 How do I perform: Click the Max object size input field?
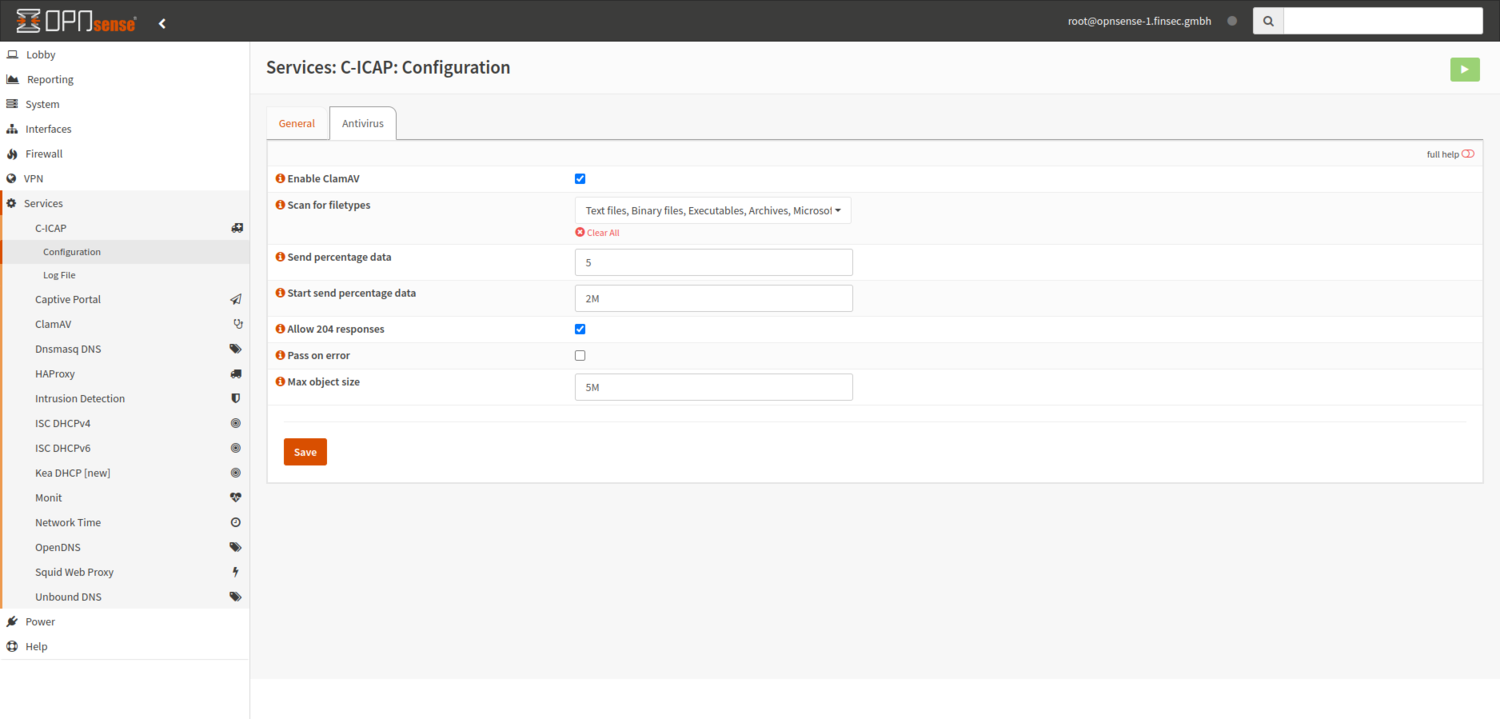(713, 387)
